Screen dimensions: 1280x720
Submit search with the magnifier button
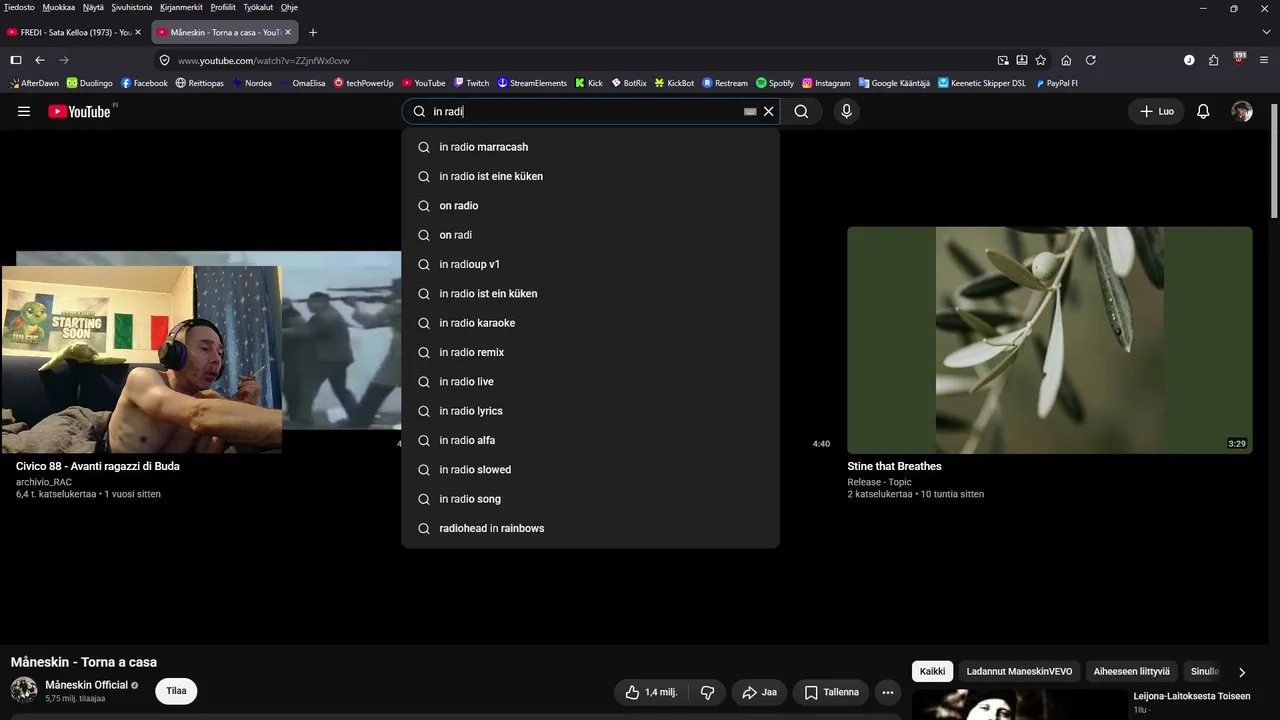(x=801, y=112)
